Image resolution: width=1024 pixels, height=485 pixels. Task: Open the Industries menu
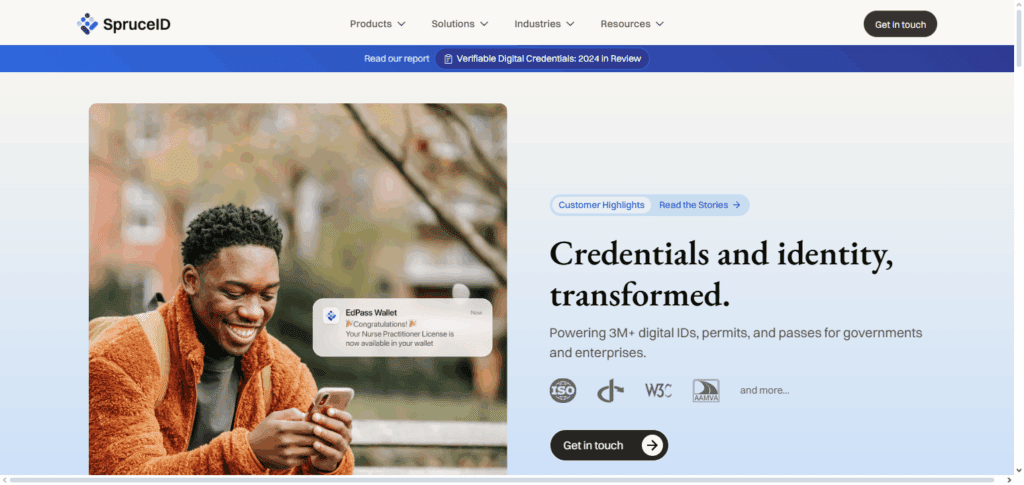click(x=544, y=24)
